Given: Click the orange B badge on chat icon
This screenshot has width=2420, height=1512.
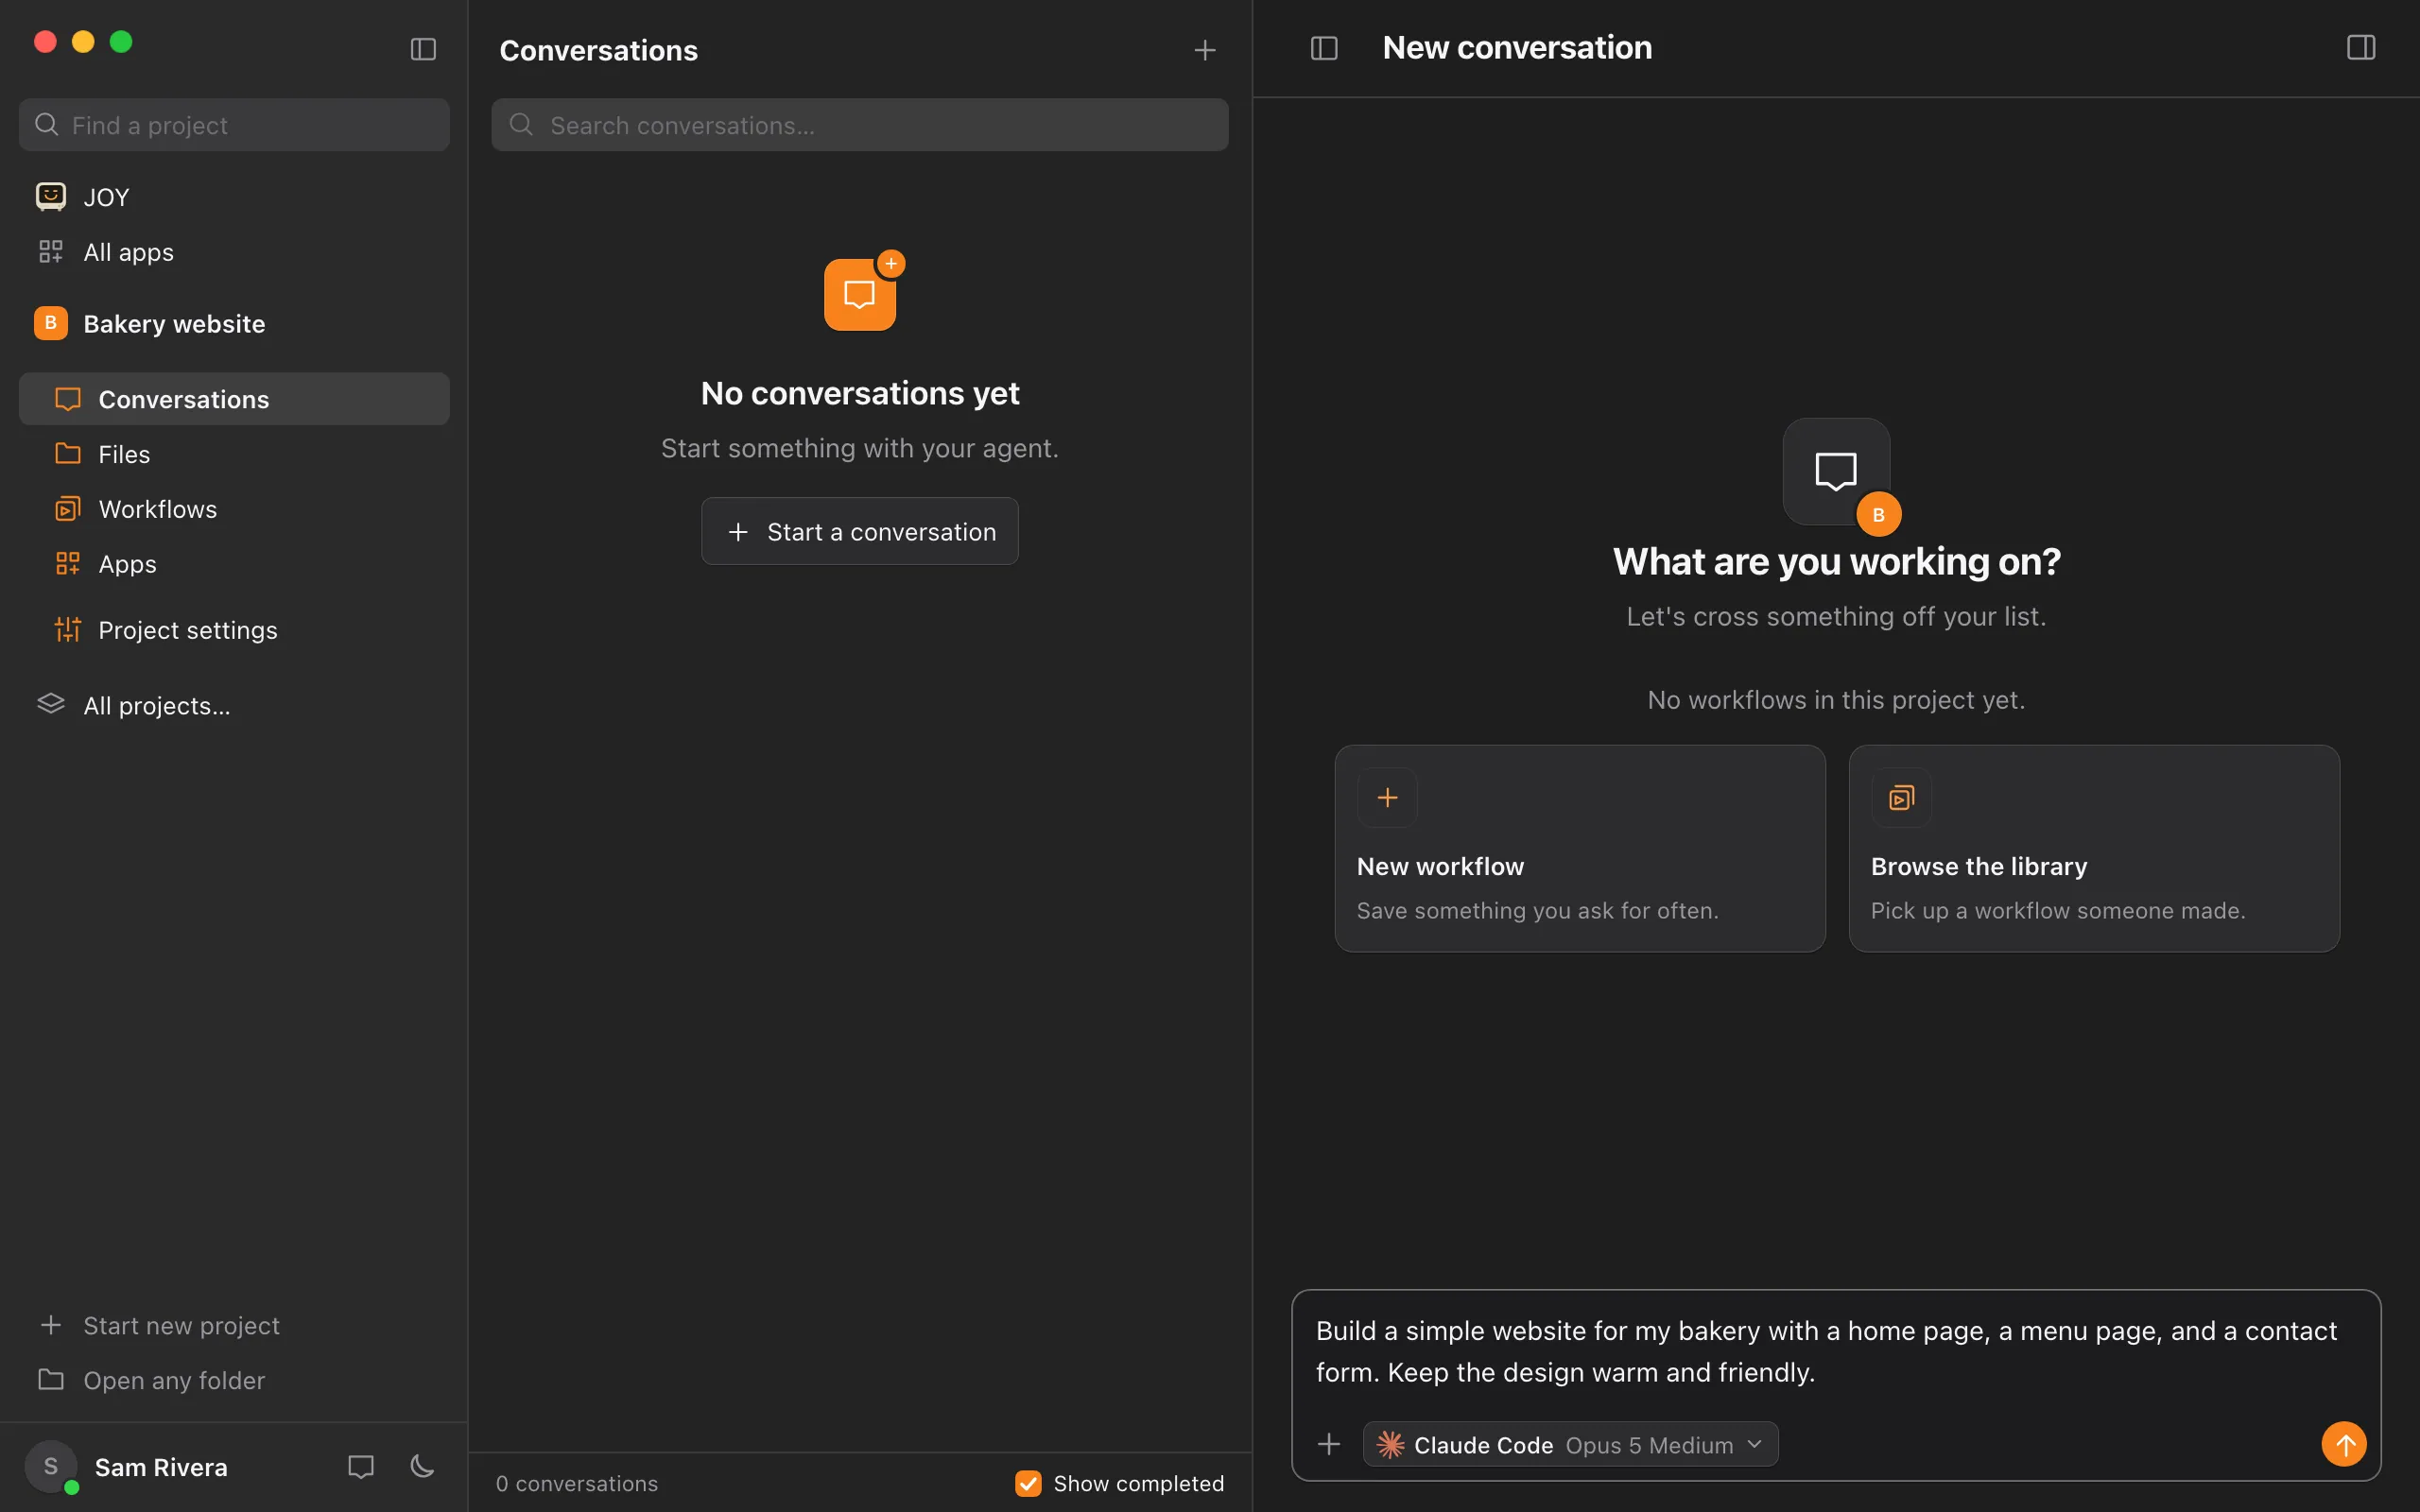Looking at the screenshot, I should point(1879,514).
